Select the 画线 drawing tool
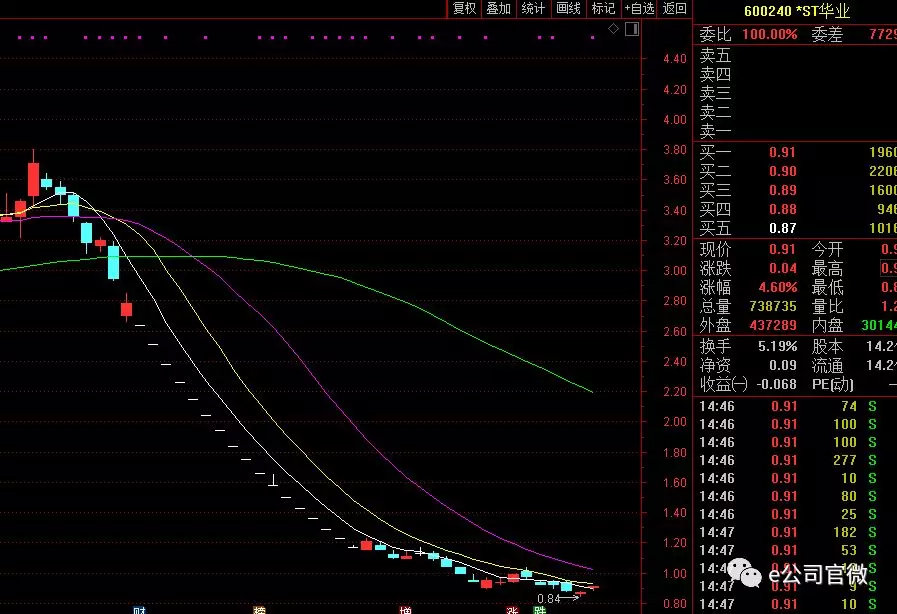The height and width of the screenshot is (614, 897). coord(568,9)
